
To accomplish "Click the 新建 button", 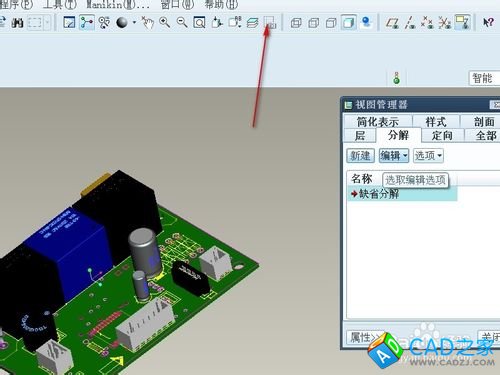I will point(360,155).
